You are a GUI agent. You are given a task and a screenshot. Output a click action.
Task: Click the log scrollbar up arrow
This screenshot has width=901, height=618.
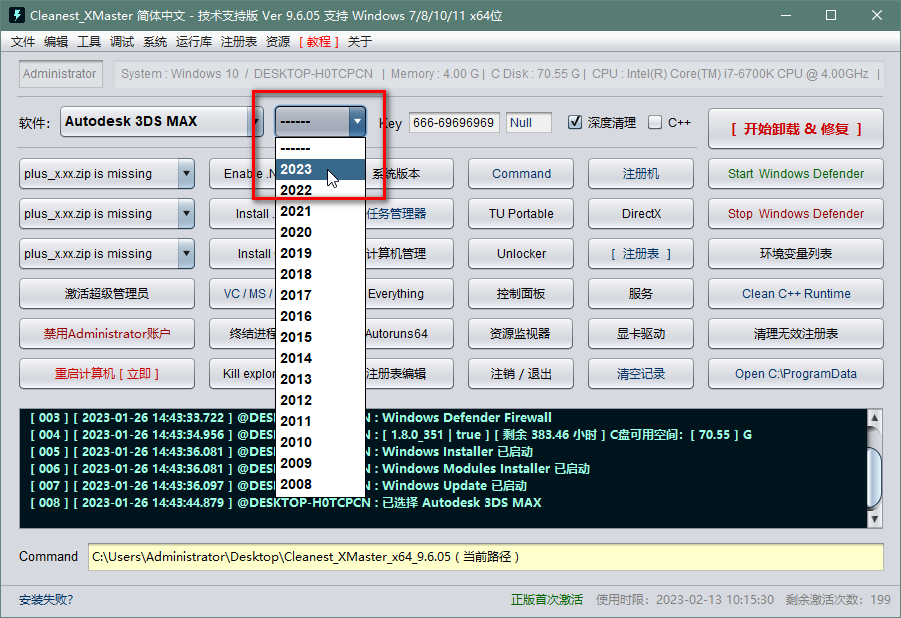tap(875, 417)
